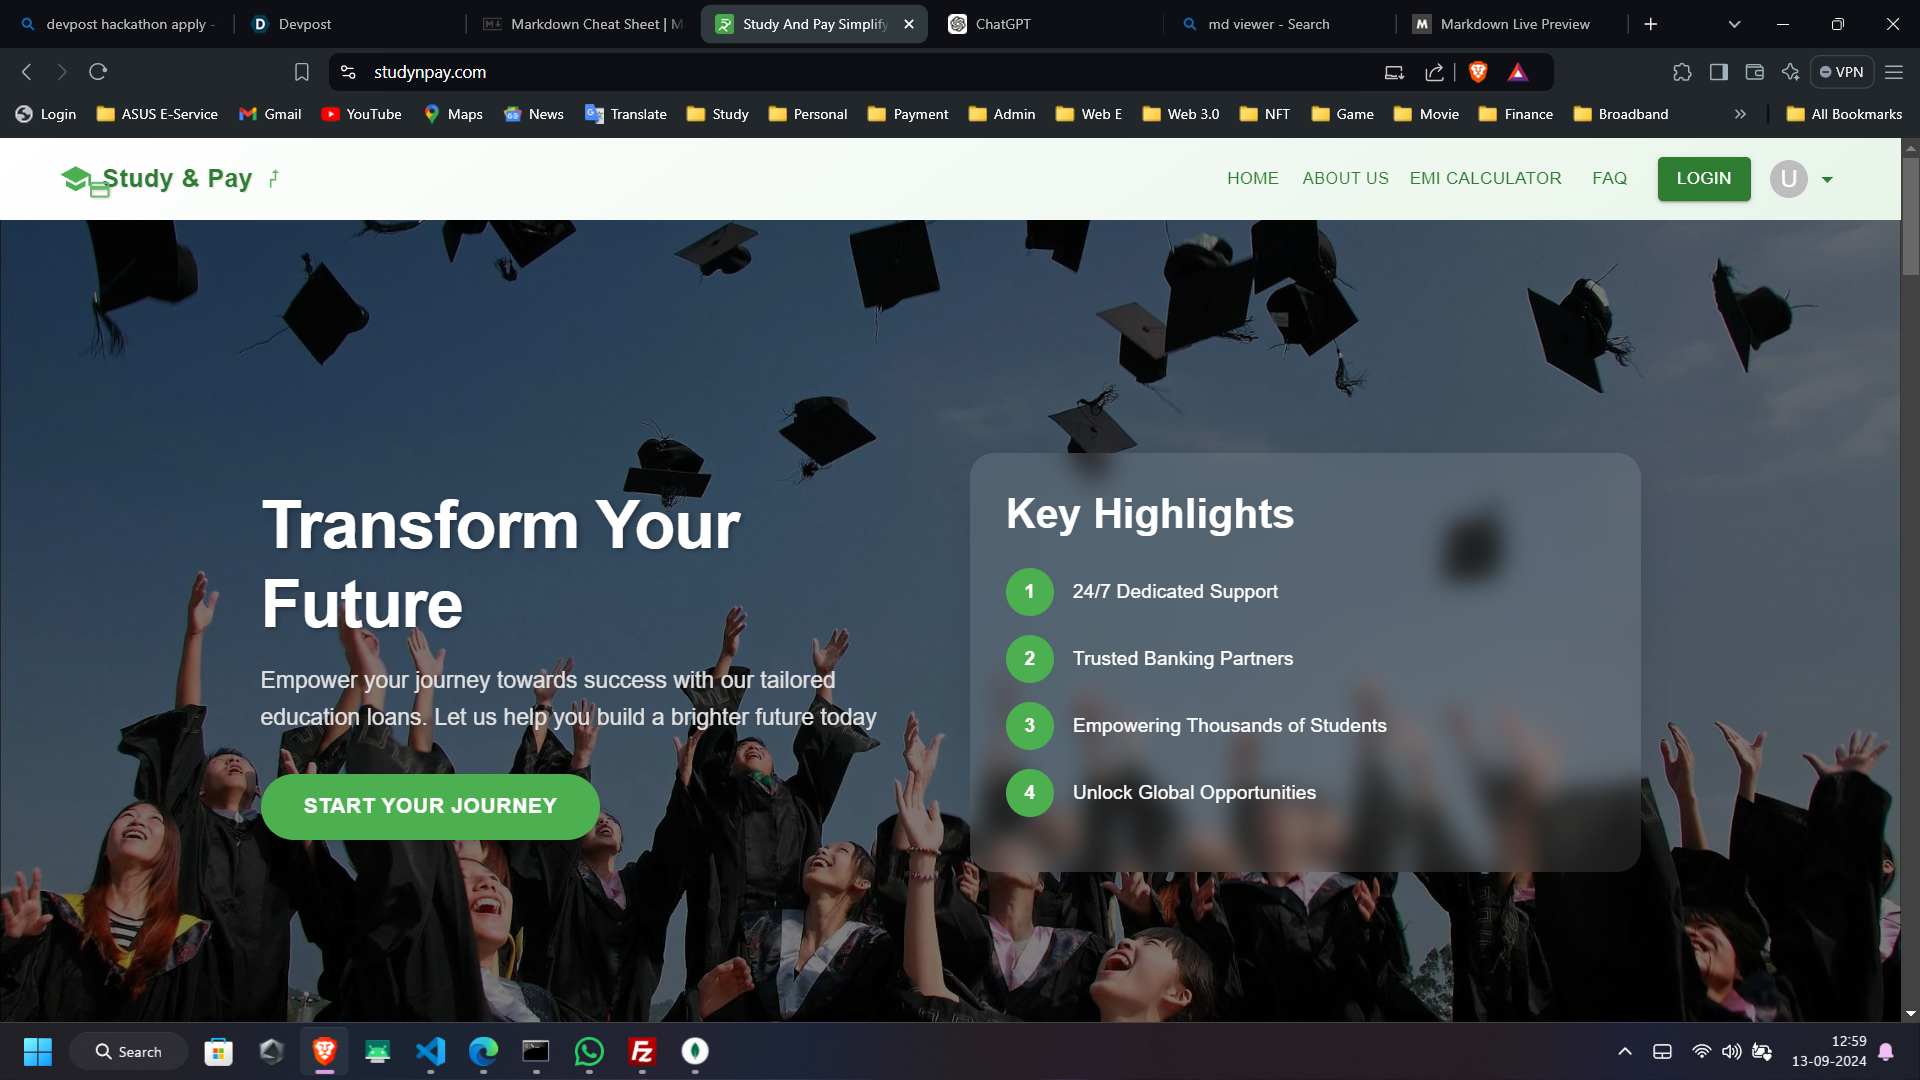Click the START YOUR JOURNEY button
Screen dimensions: 1920x1080
[x=430, y=806]
